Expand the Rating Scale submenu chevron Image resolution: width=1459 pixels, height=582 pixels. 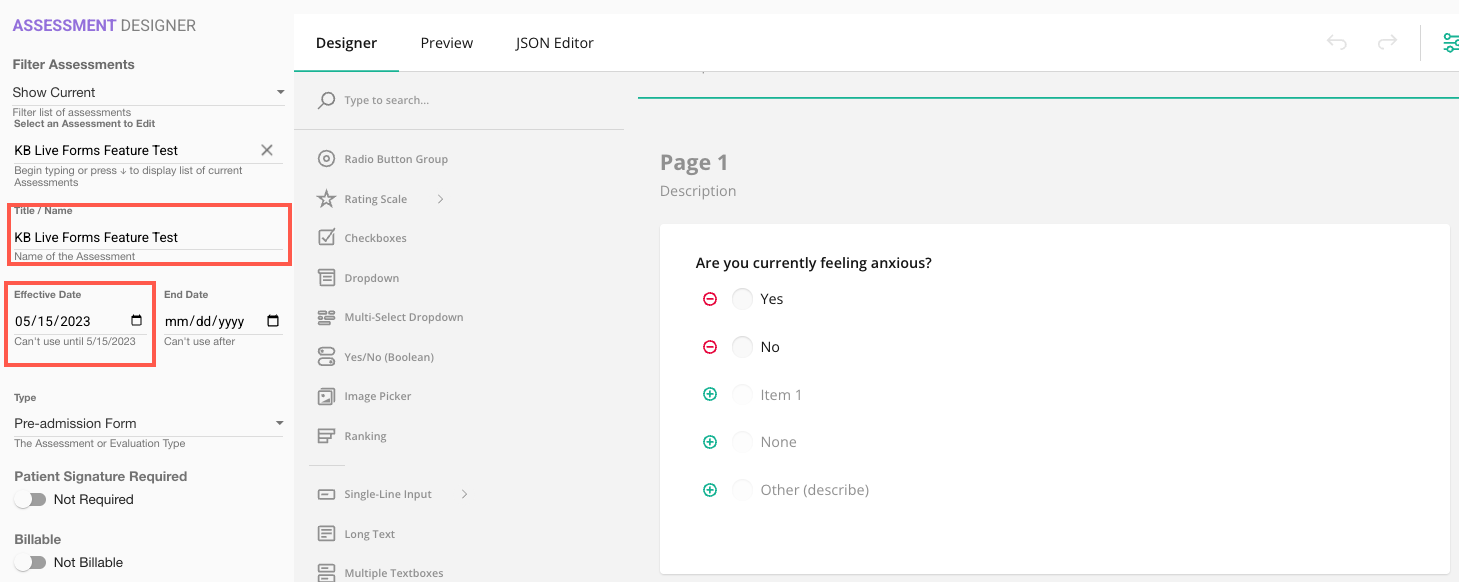(440, 199)
